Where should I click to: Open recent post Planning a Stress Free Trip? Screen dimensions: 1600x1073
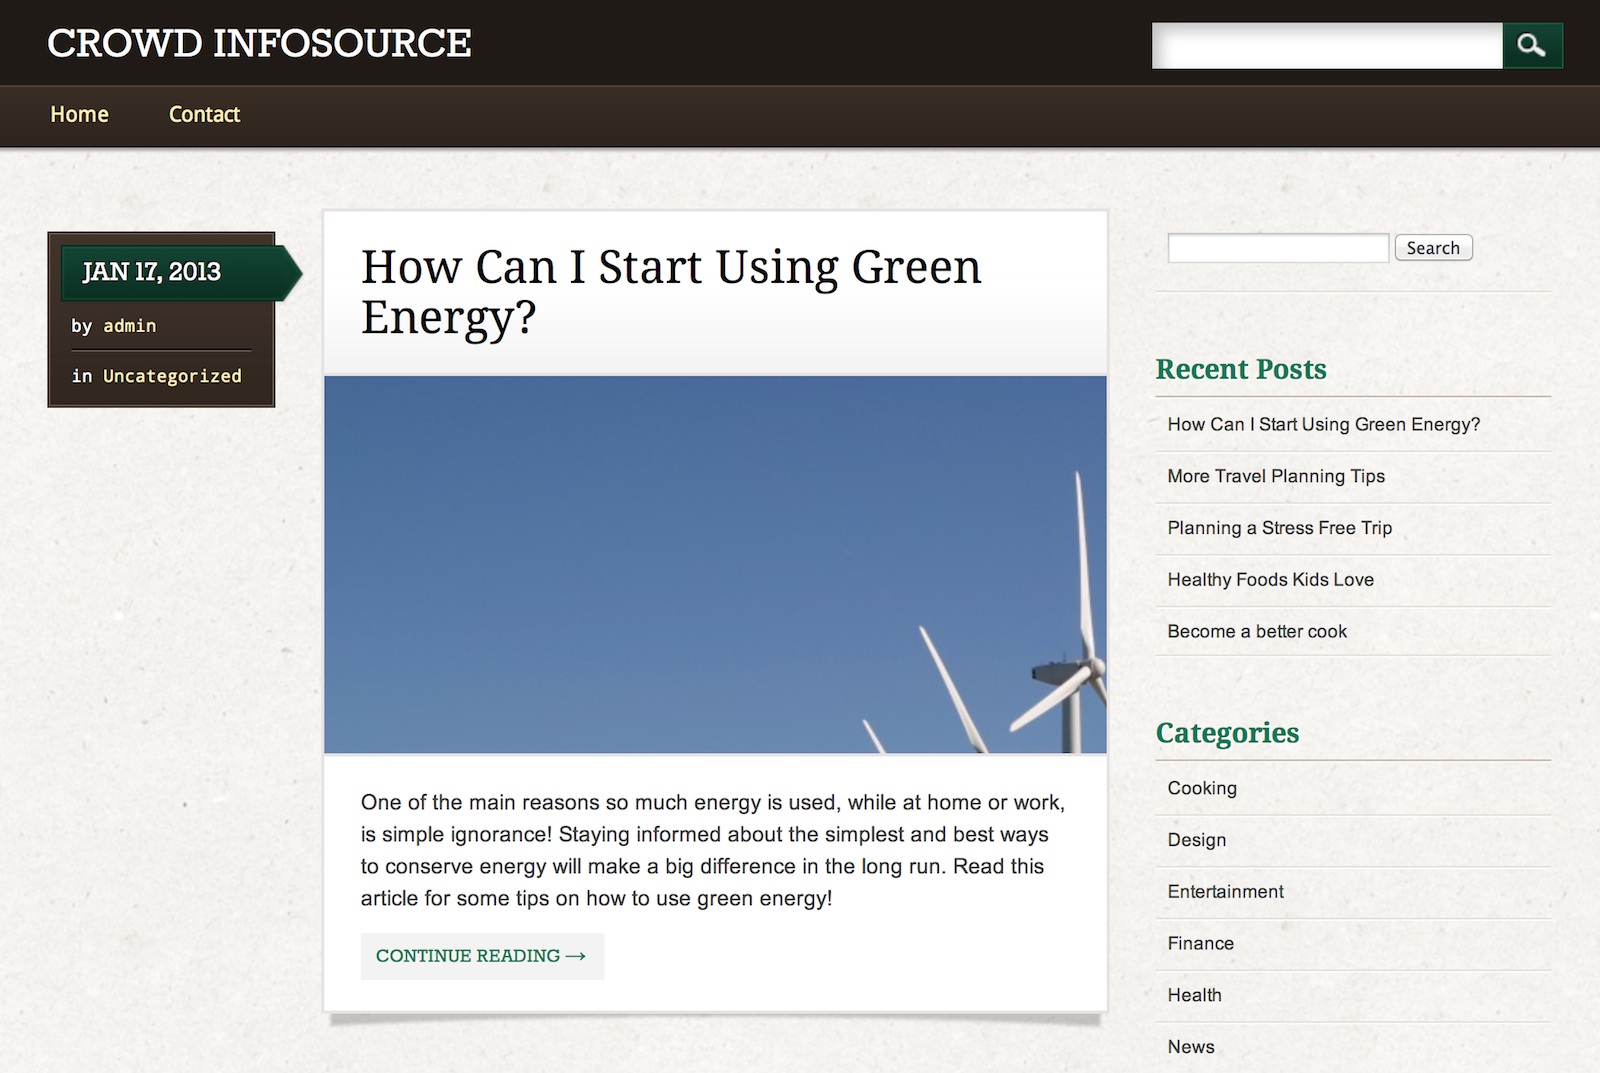point(1279,528)
